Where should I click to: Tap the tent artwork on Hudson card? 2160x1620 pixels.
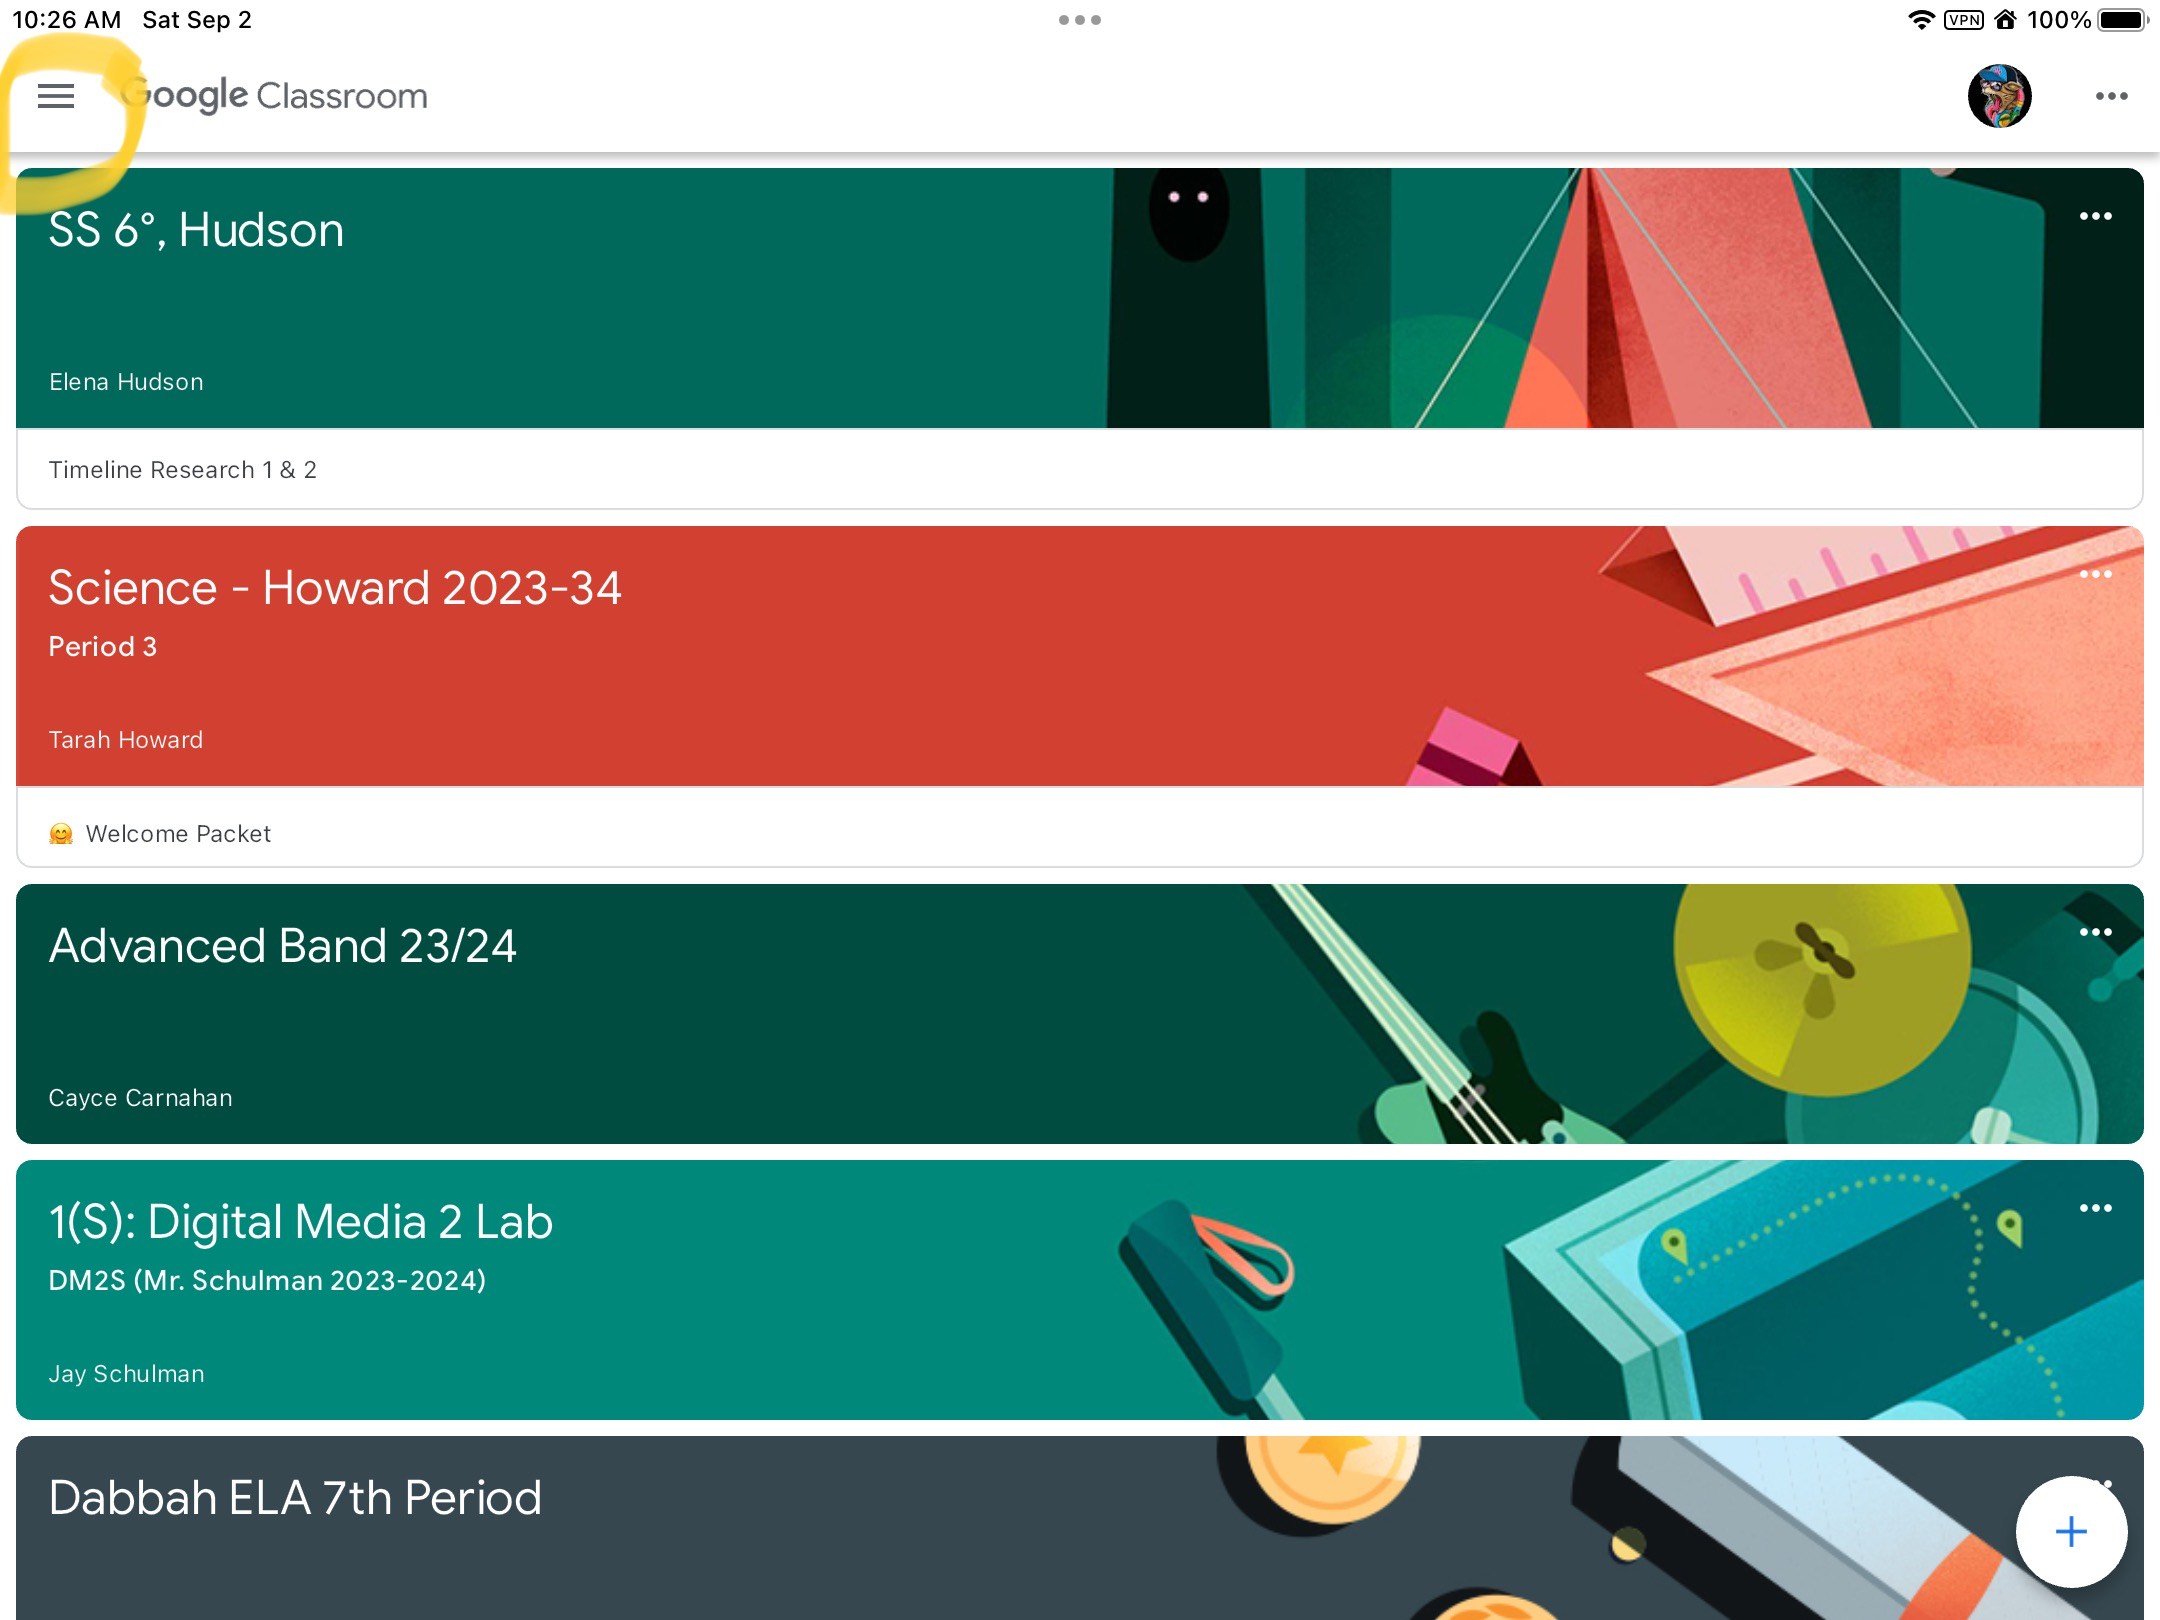[x=1690, y=298]
